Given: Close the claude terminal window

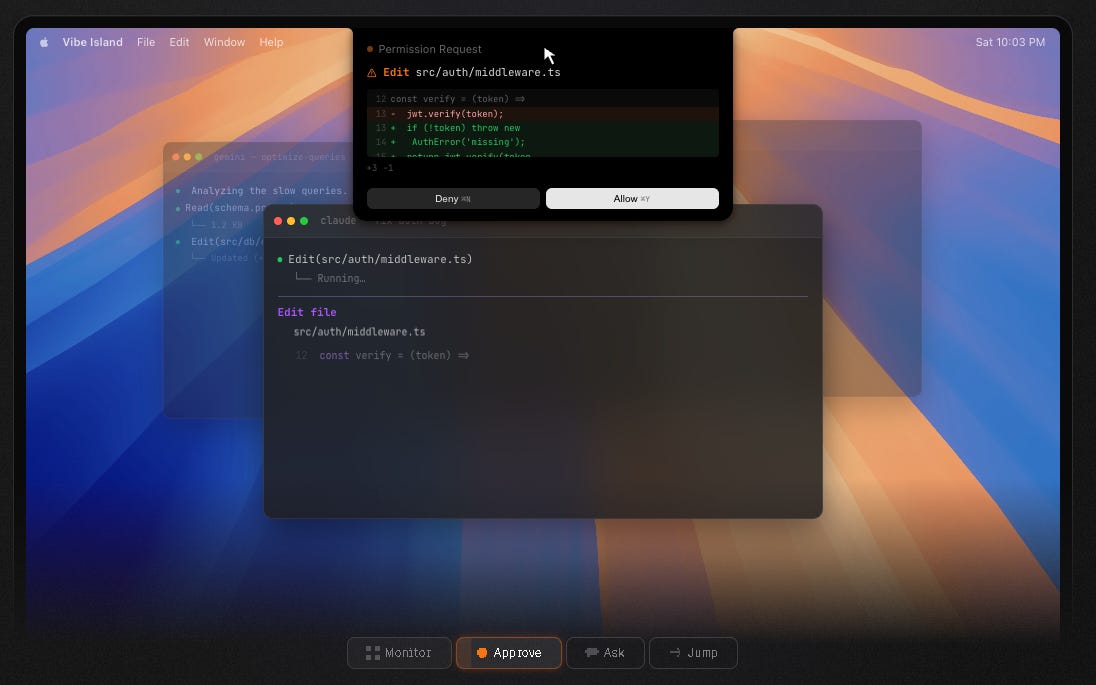Looking at the screenshot, I should pyautogui.click(x=278, y=221).
